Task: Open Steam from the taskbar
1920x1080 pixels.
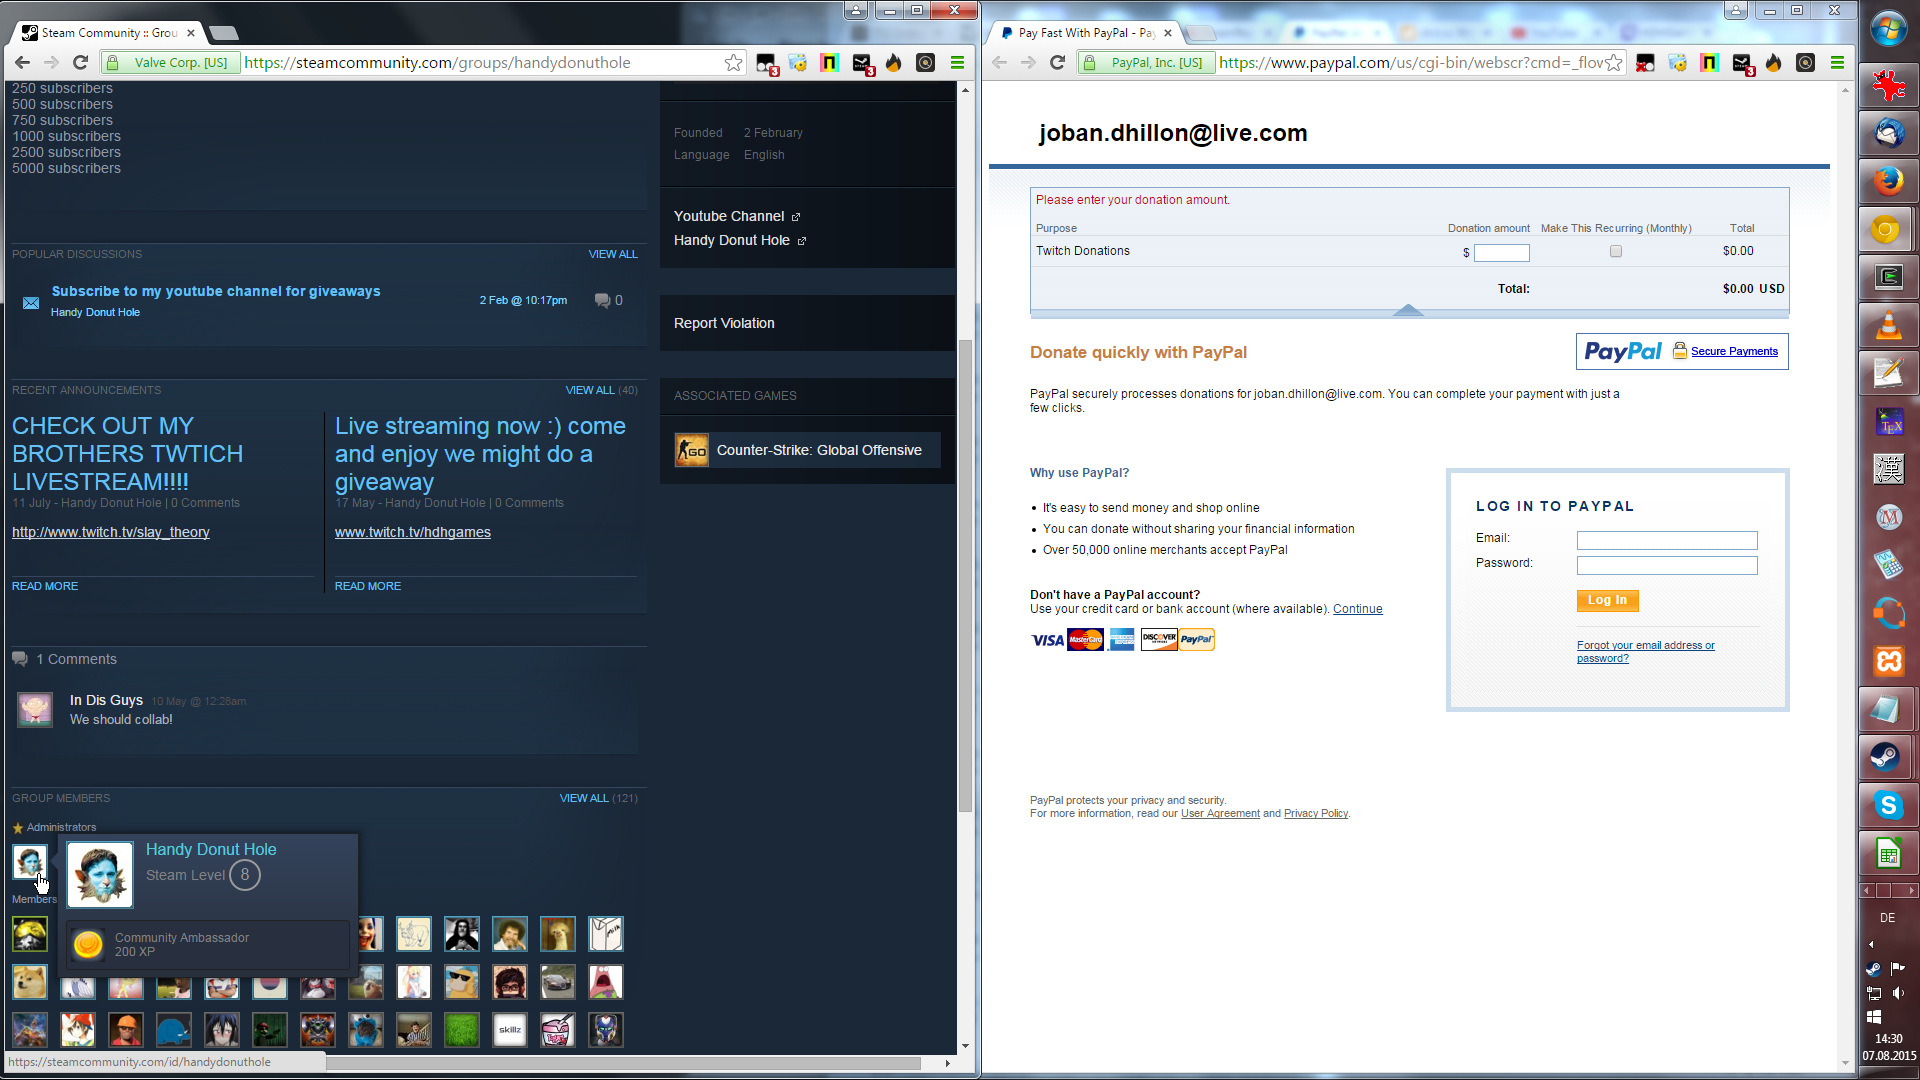Action: pos(1887,756)
